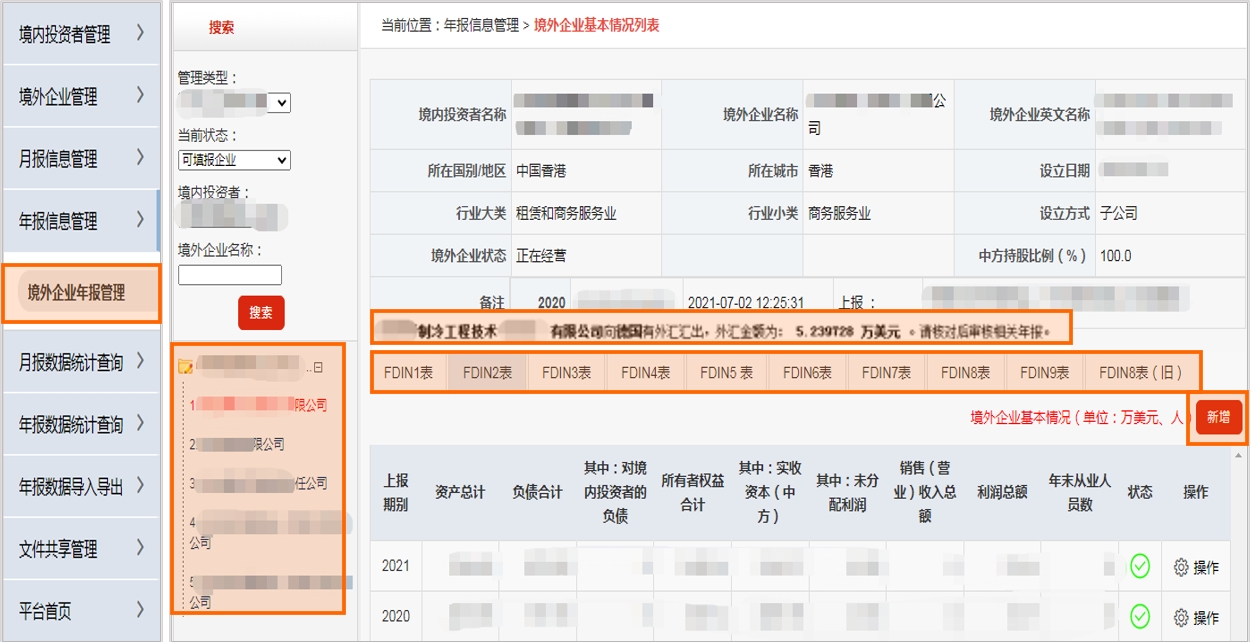Select the first company in the tree list
The image size is (1251, 642).
[x=260, y=405]
